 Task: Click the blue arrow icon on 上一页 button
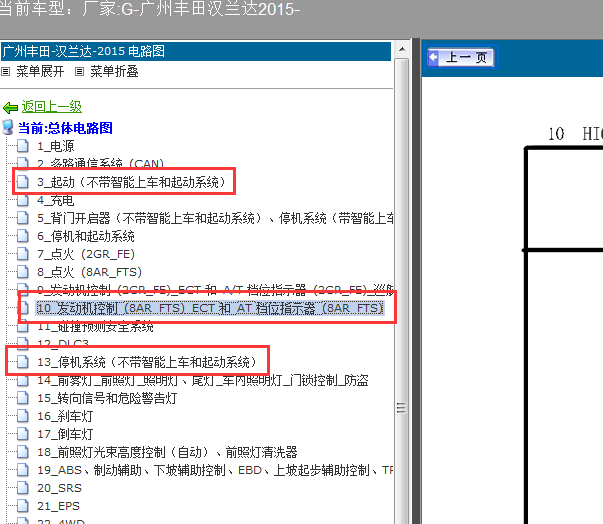coord(433,58)
